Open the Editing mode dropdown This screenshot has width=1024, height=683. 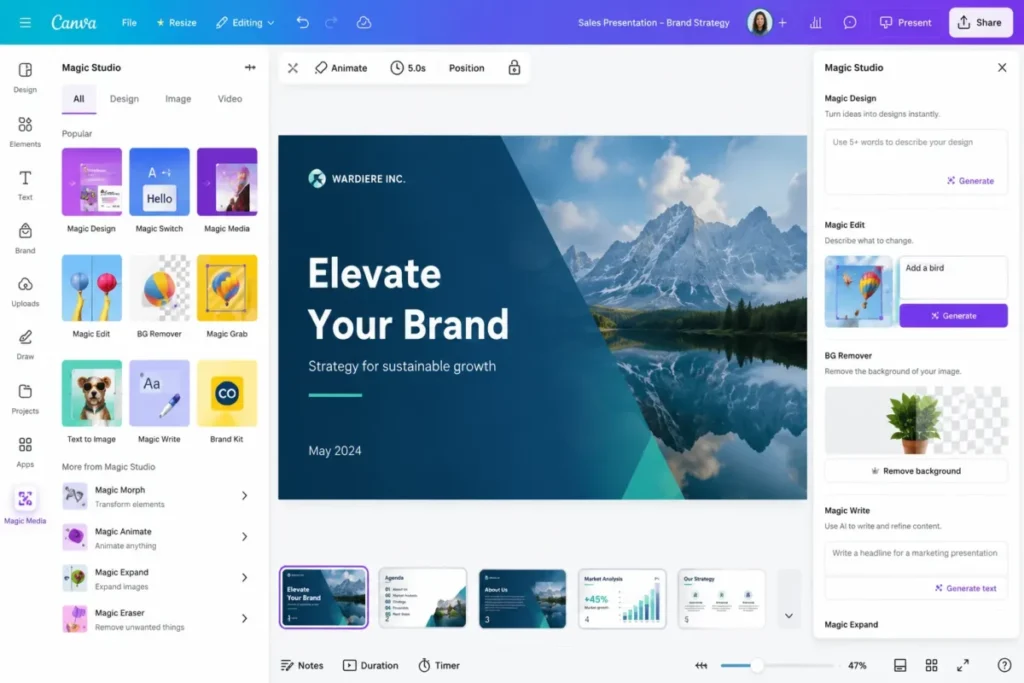pyautogui.click(x=245, y=23)
